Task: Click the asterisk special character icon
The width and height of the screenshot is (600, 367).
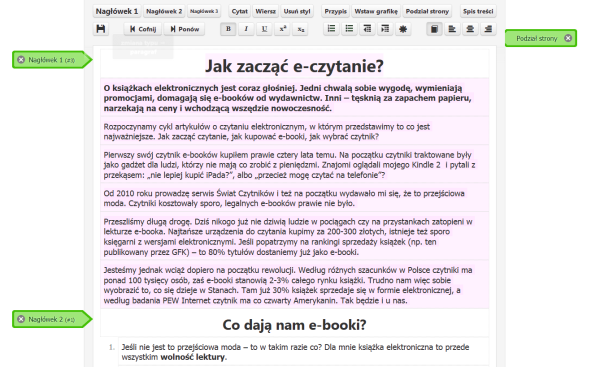Action: pos(403,29)
